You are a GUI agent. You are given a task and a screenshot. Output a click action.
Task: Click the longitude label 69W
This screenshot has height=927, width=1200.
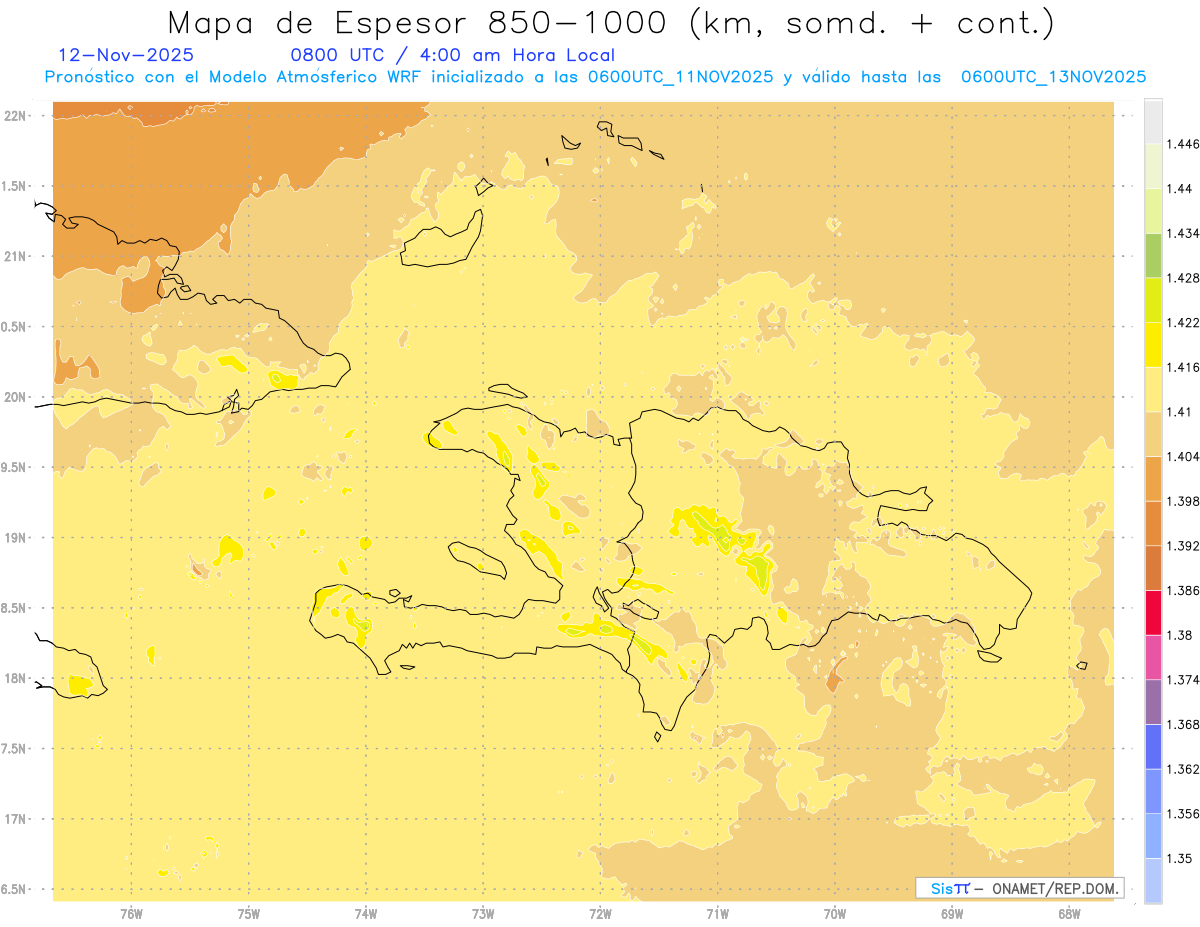[952, 913]
